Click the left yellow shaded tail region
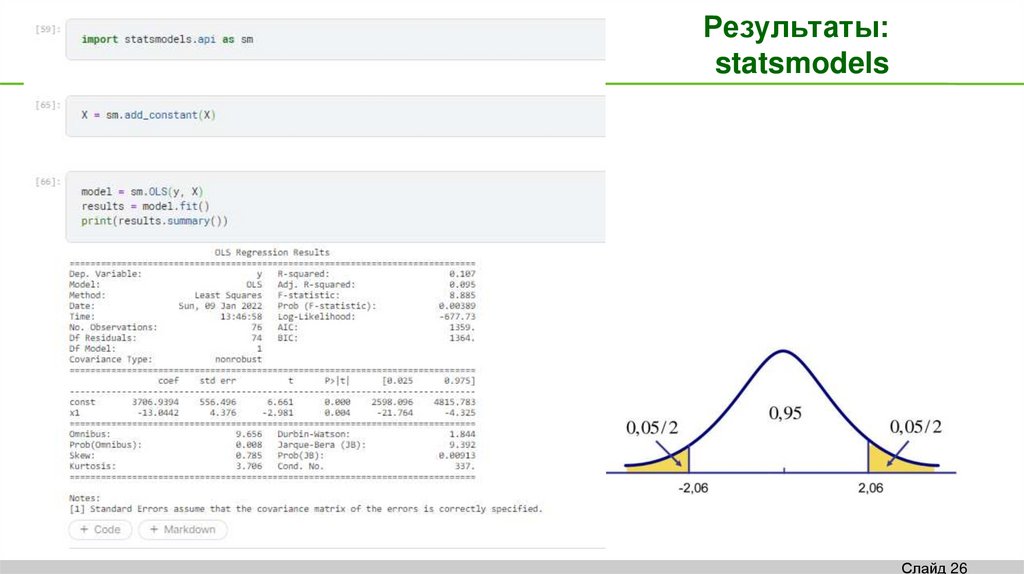1024x574 pixels. point(671,462)
